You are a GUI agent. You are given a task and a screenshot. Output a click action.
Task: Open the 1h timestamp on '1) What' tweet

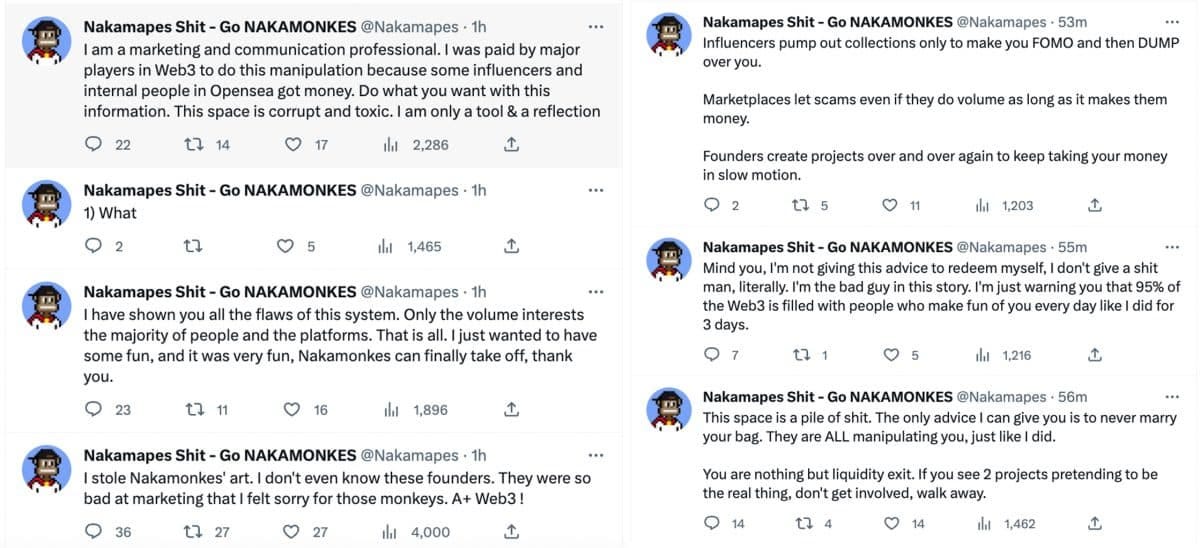click(479, 190)
